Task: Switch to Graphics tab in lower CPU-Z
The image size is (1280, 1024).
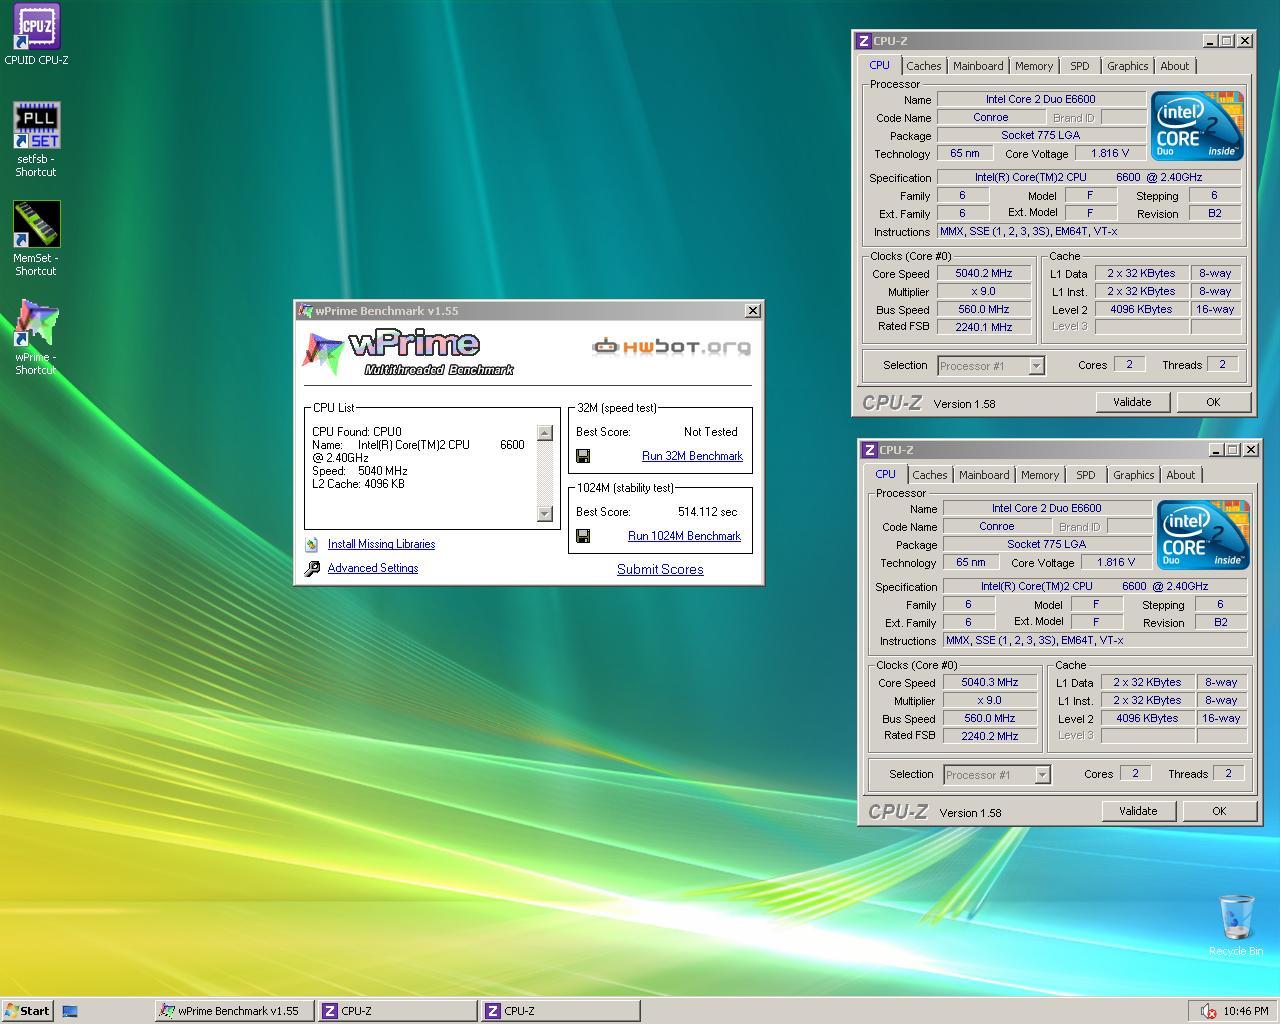Action: tap(1133, 475)
